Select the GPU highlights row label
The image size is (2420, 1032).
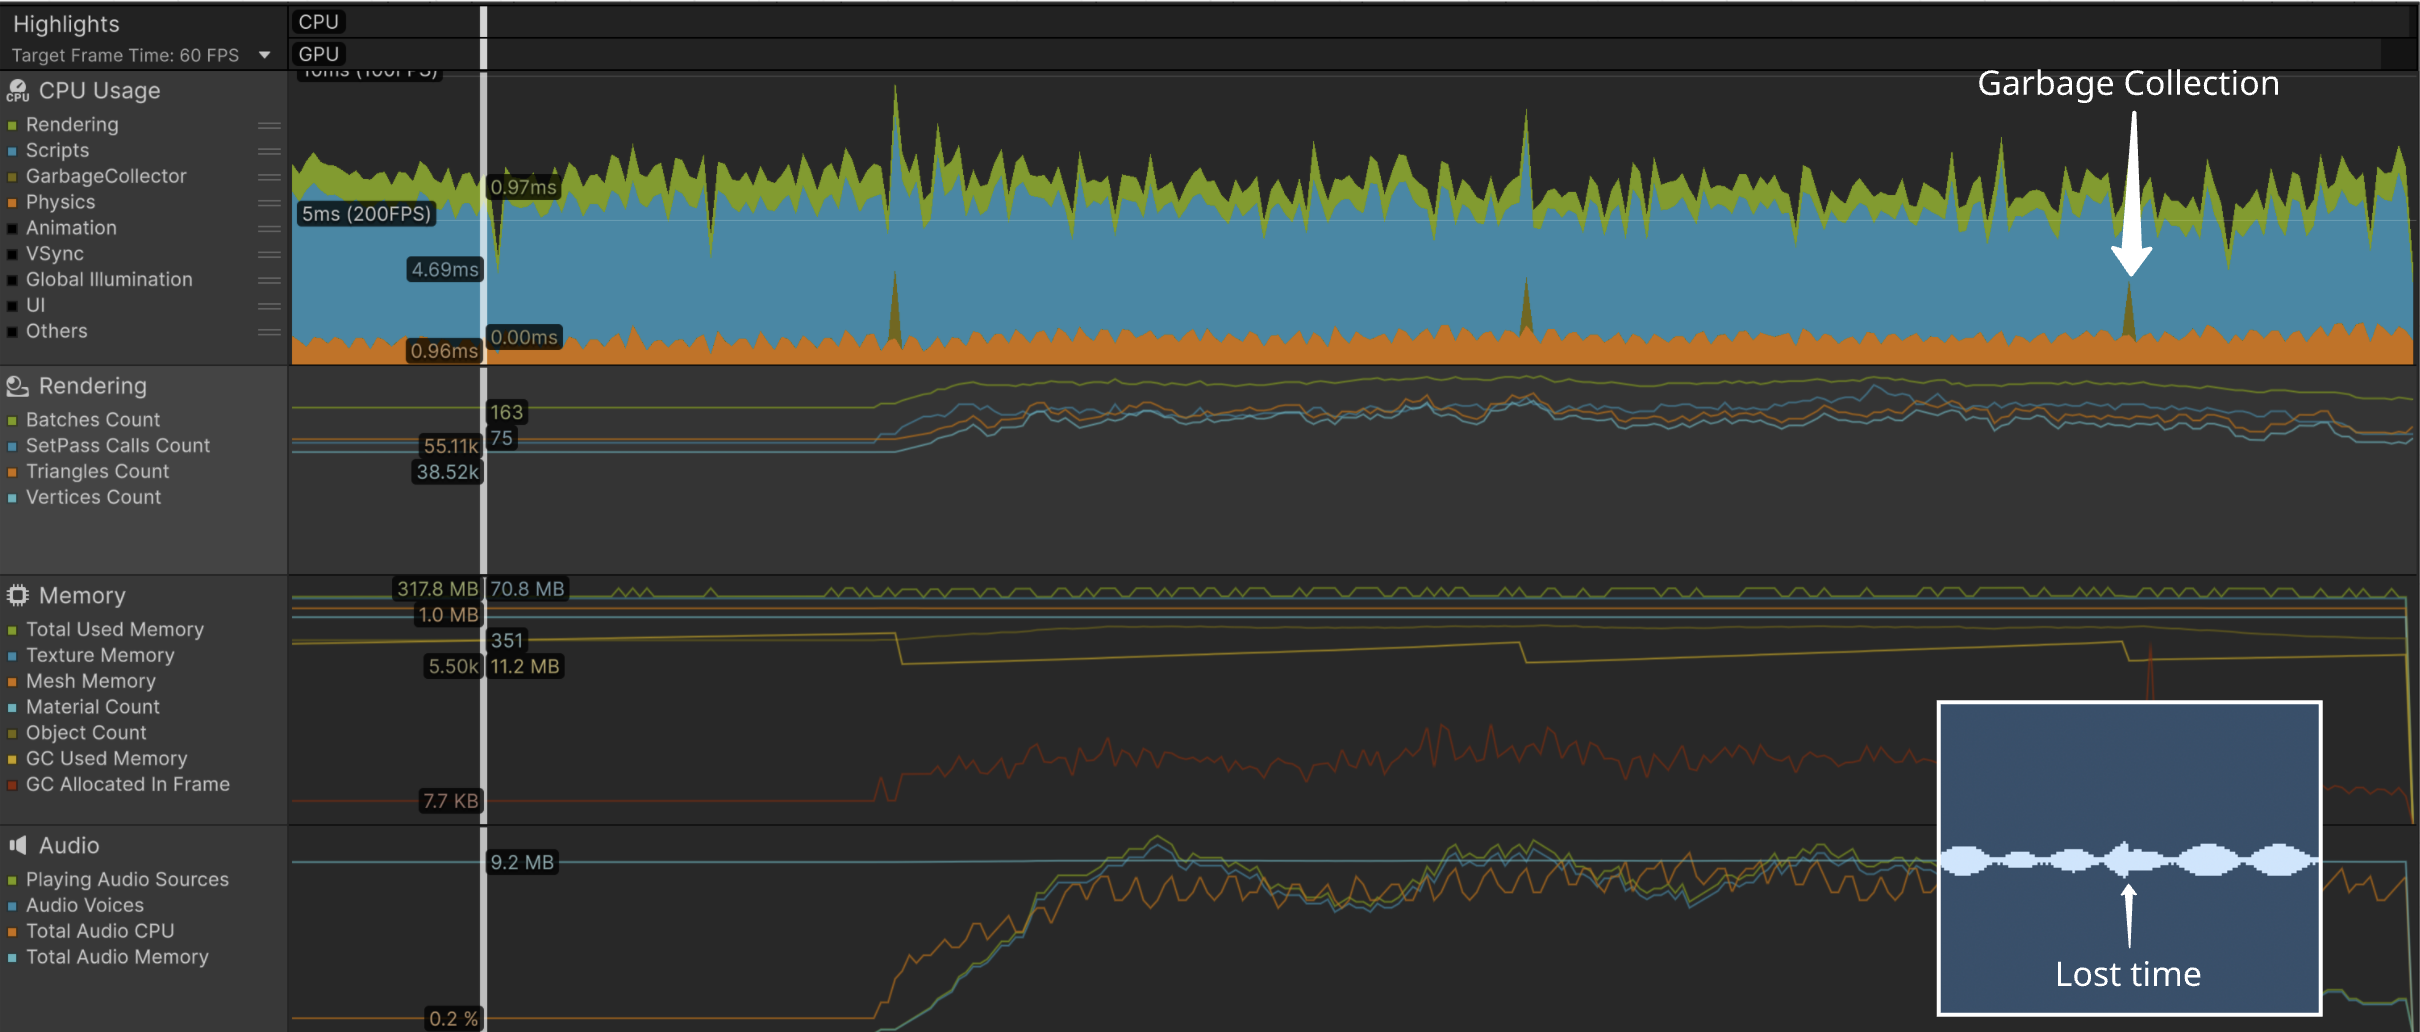pos(318,54)
